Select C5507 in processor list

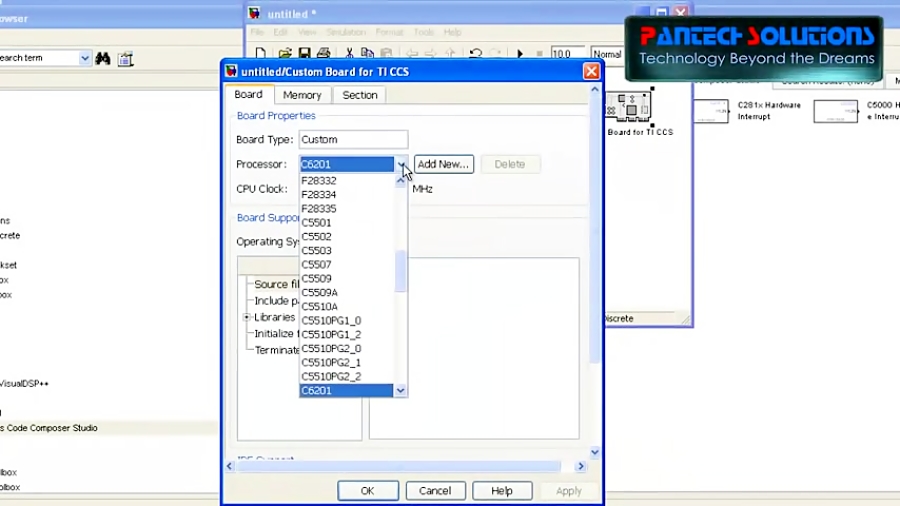pos(347,264)
